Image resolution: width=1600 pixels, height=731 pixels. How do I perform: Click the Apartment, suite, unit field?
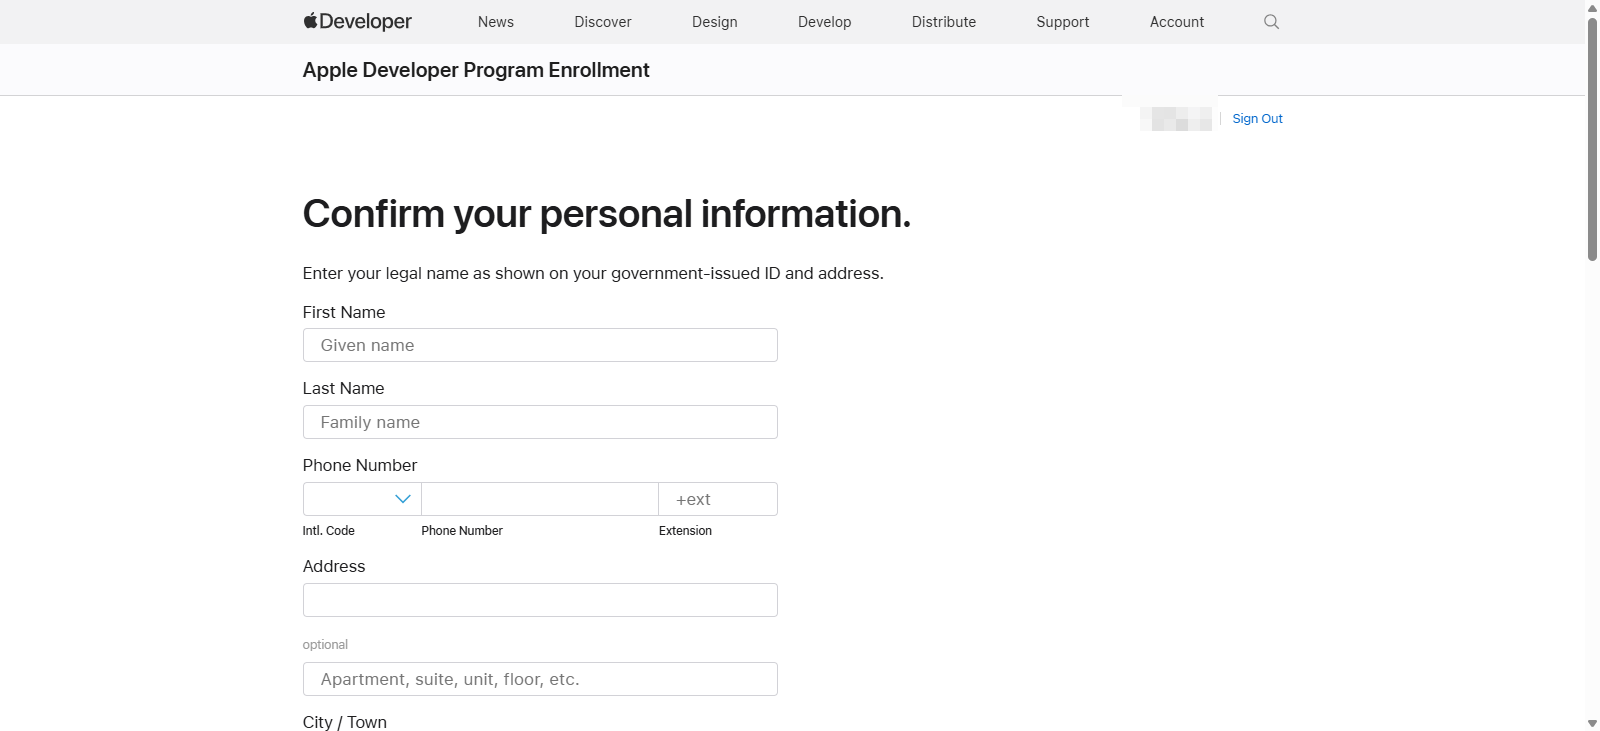(x=540, y=679)
